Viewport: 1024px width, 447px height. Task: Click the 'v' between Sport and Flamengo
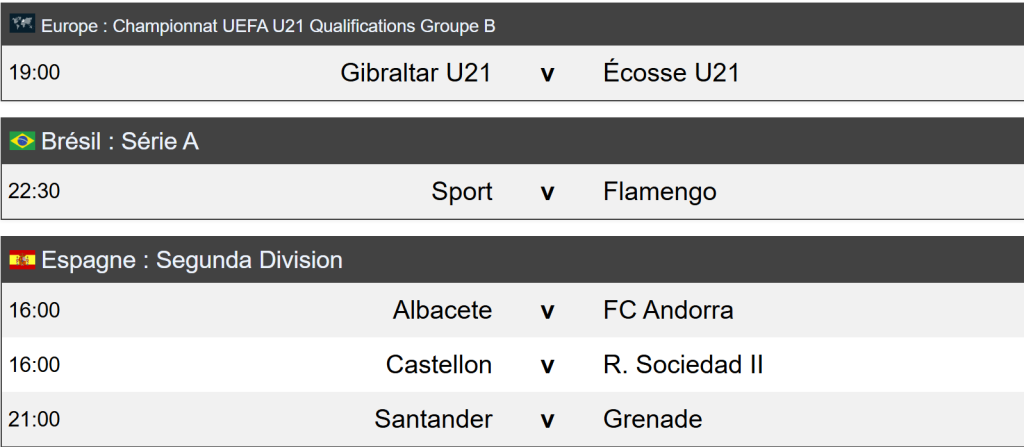click(x=547, y=192)
